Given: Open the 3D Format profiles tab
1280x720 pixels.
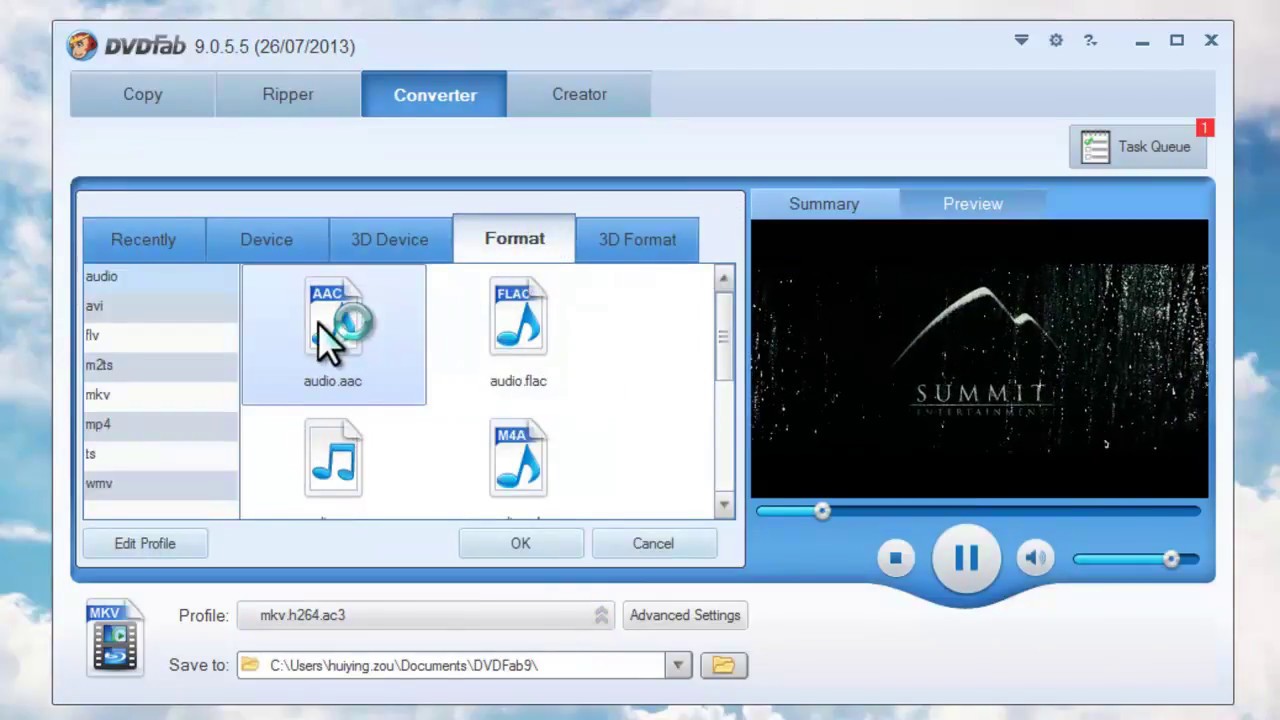Looking at the screenshot, I should pyautogui.click(x=637, y=240).
